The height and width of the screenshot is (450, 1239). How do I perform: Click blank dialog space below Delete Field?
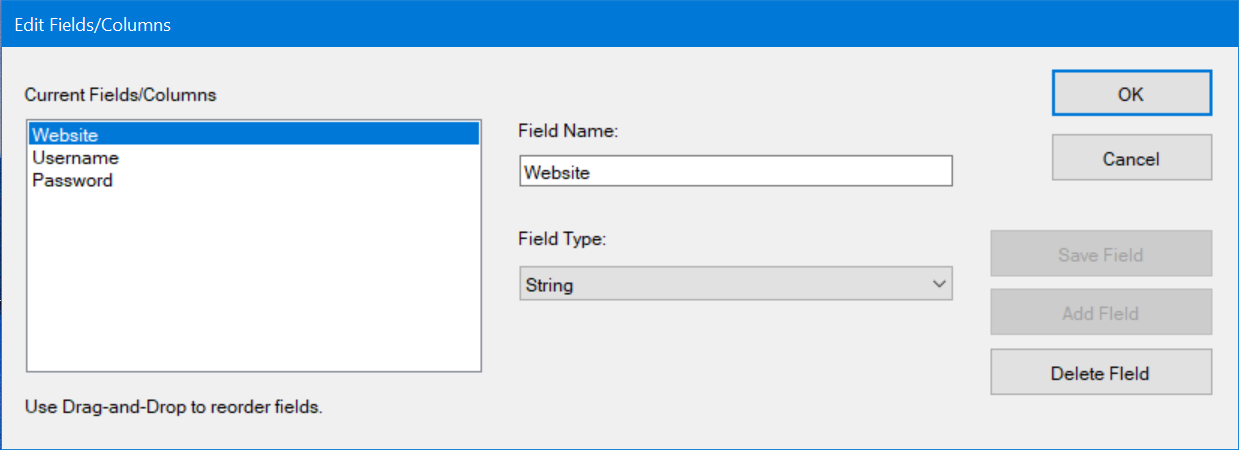(x=1100, y=420)
